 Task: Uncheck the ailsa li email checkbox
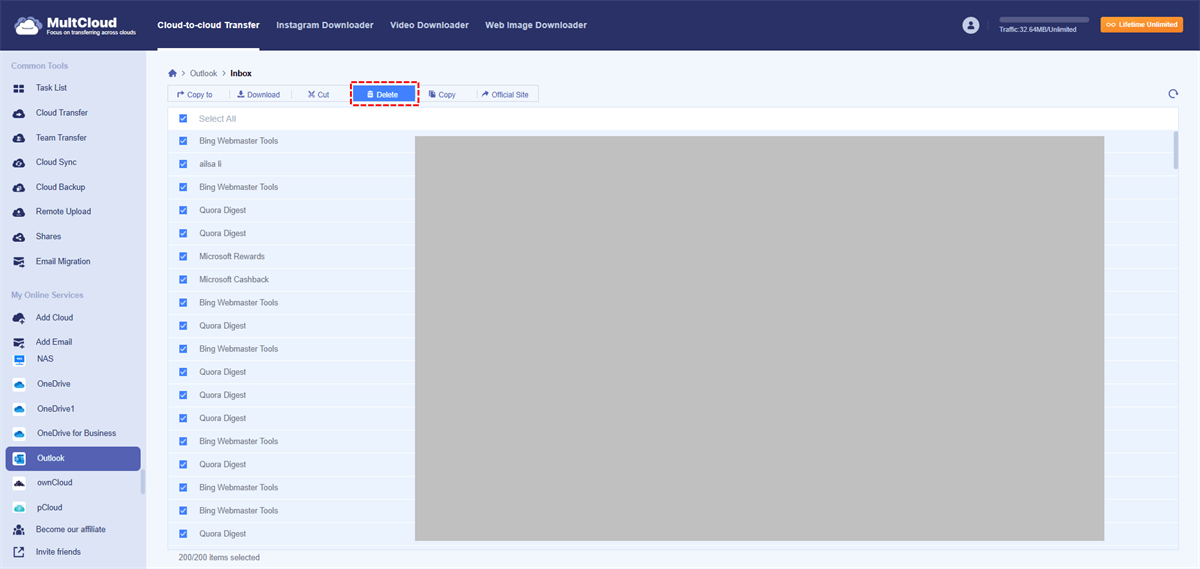183,164
